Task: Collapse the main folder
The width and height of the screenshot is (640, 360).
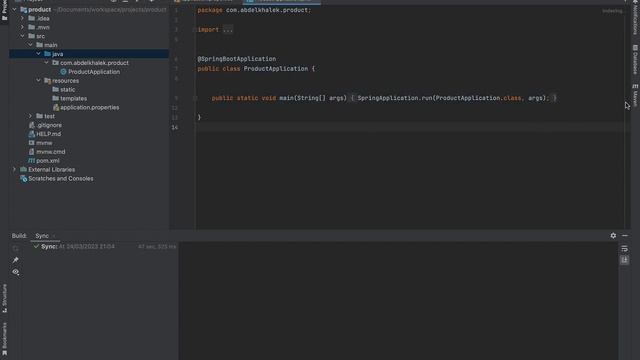Action: point(31,45)
